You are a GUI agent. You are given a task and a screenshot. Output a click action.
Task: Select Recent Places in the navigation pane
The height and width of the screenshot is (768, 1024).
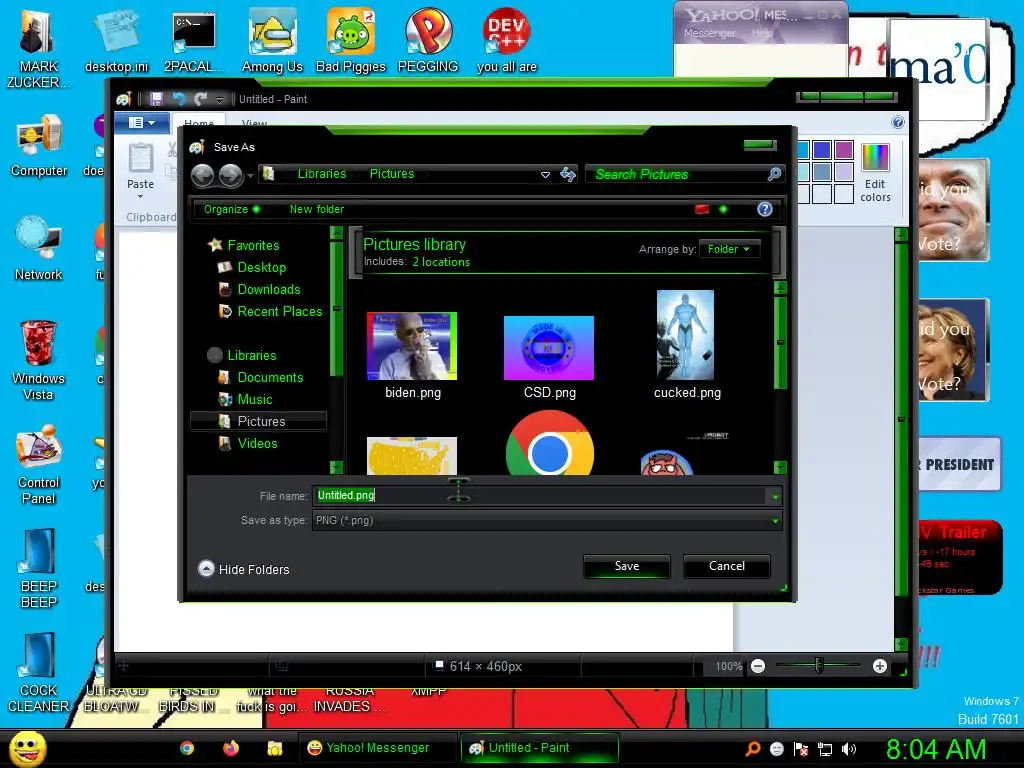[x=270, y=312]
